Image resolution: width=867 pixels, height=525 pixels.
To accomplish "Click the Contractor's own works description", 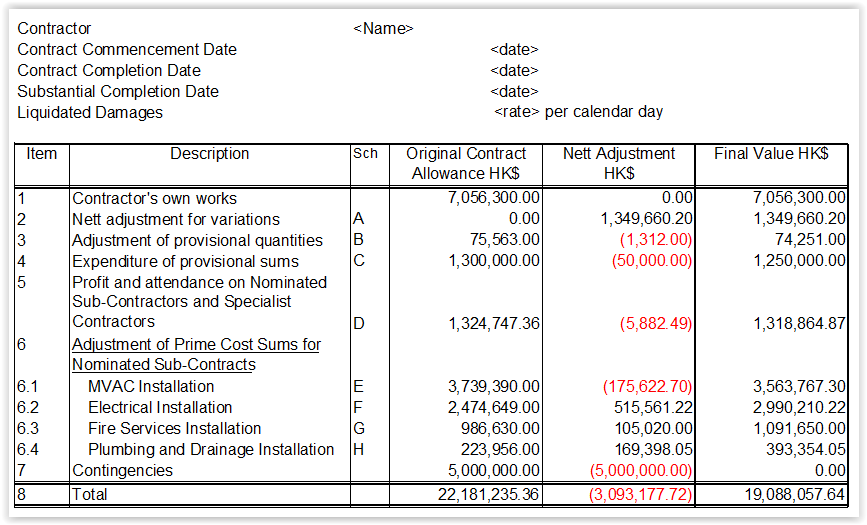I will coord(154,198).
